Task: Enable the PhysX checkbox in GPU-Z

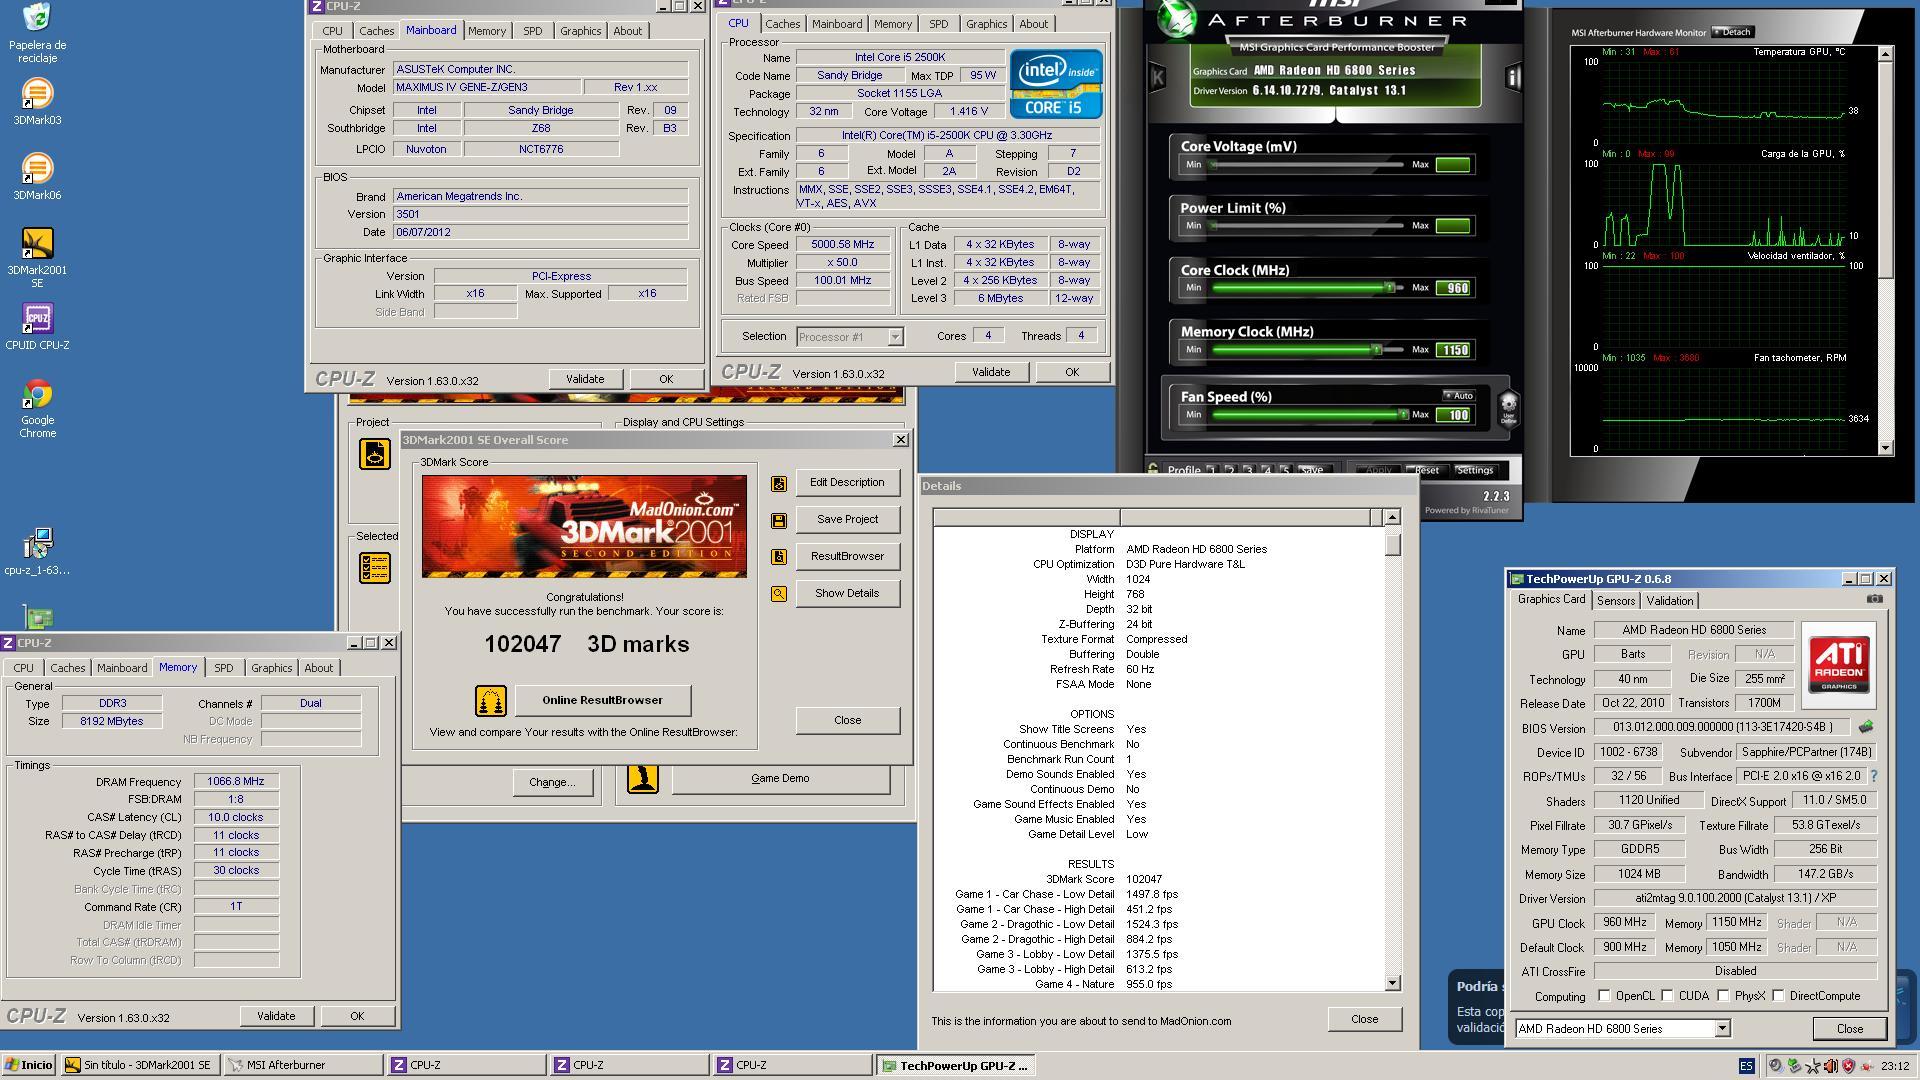Action: pos(1724,996)
